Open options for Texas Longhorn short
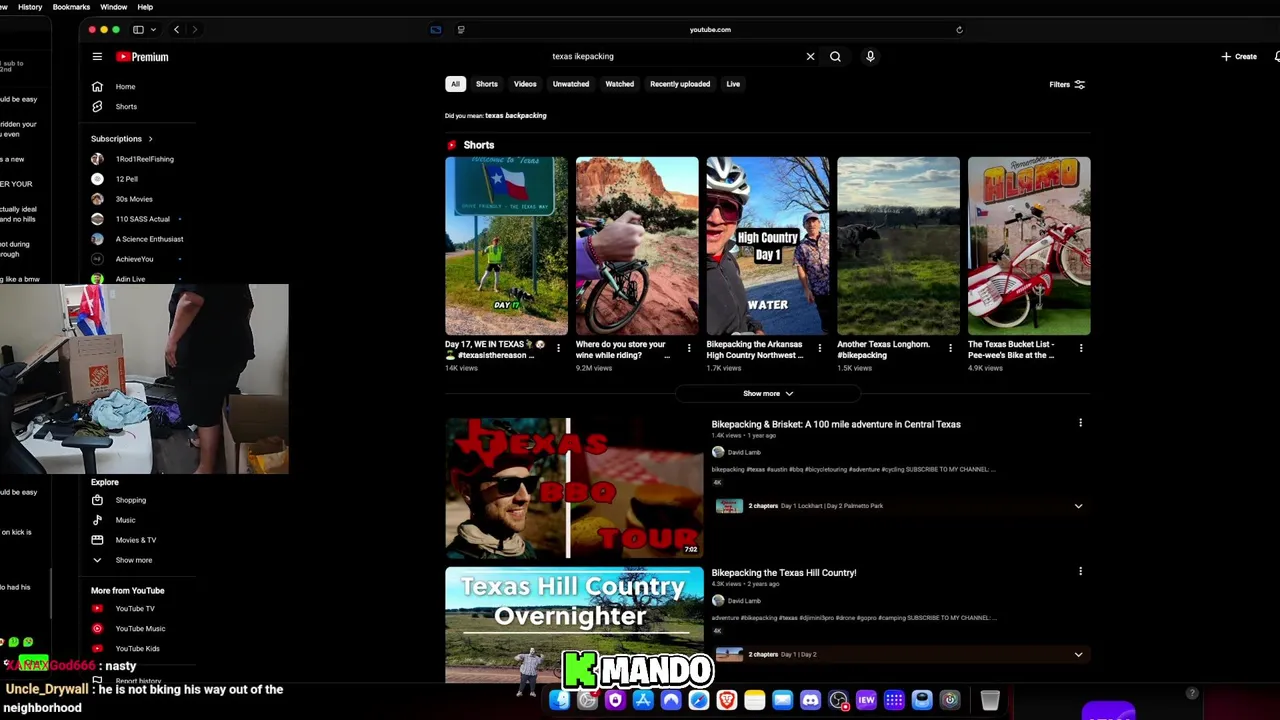1280x720 pixels. tap(950, 348)
